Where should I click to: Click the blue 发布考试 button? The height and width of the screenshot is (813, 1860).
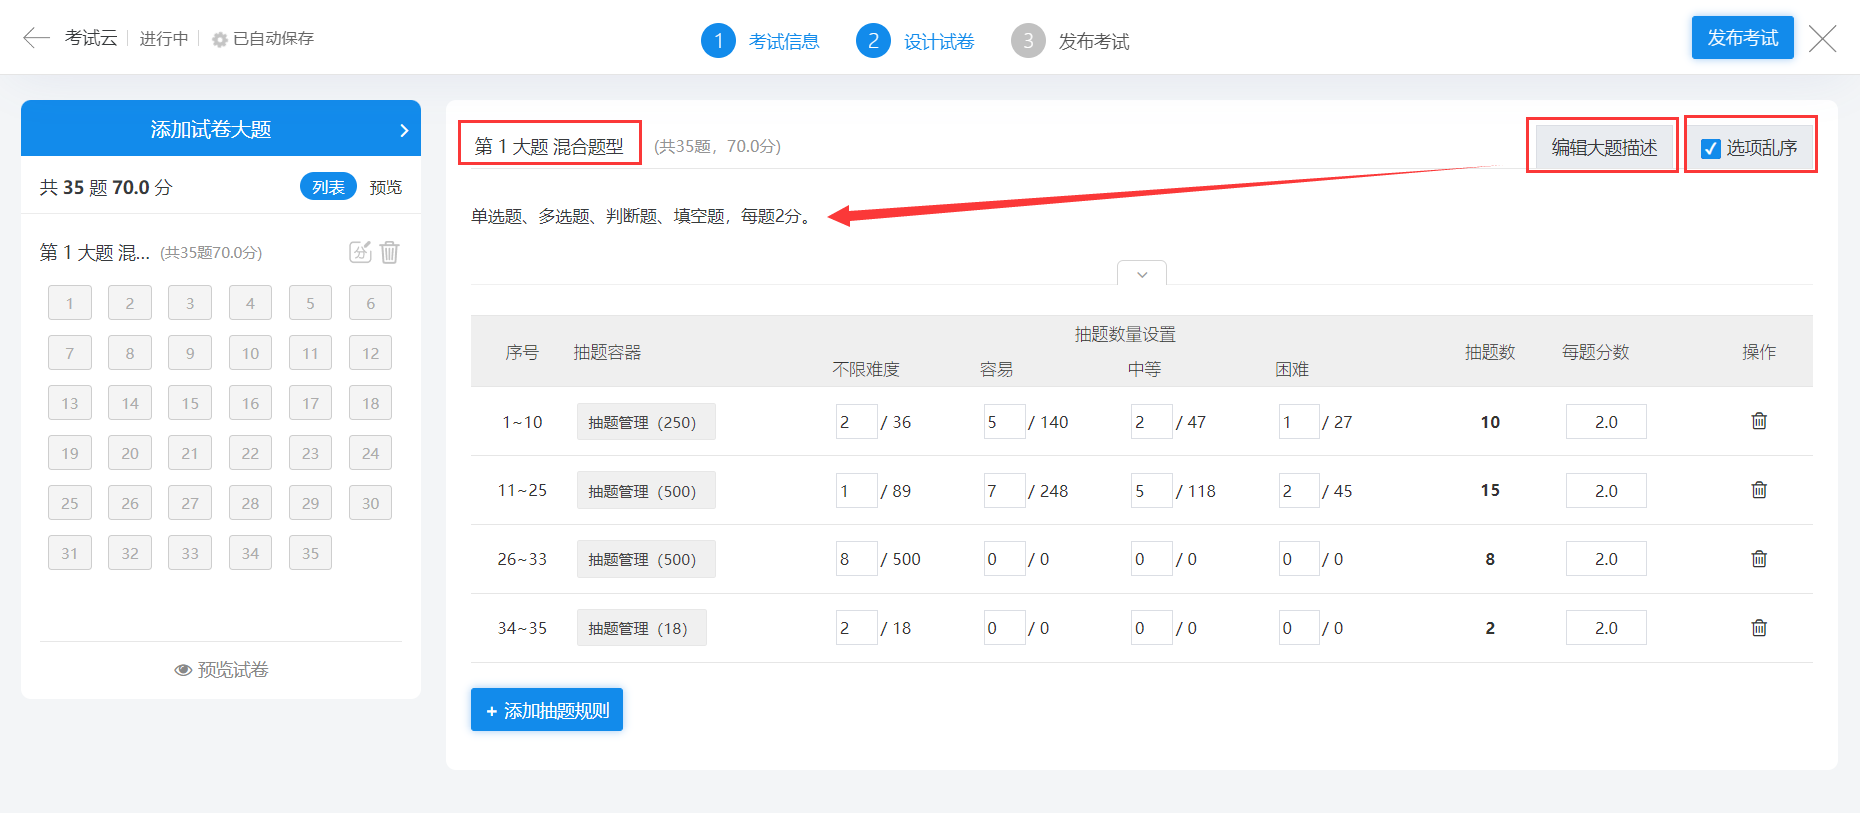click(1742, 38)
